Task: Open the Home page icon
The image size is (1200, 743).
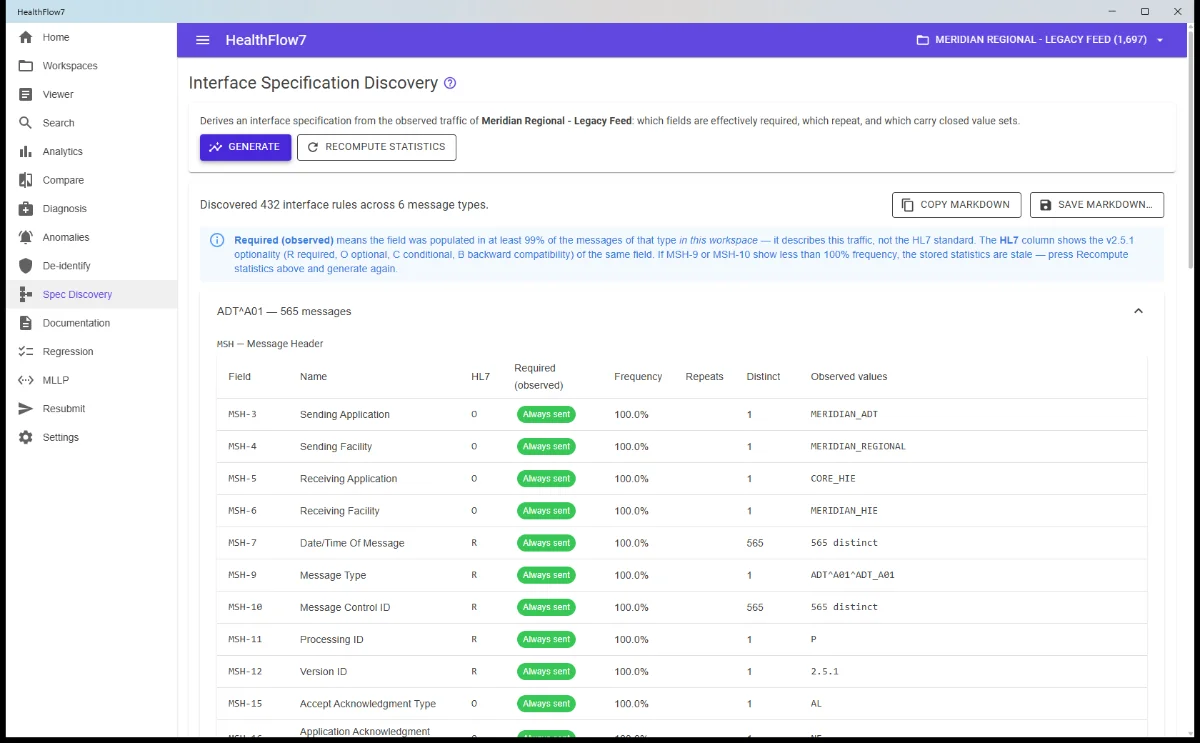Action: point(26,37)
